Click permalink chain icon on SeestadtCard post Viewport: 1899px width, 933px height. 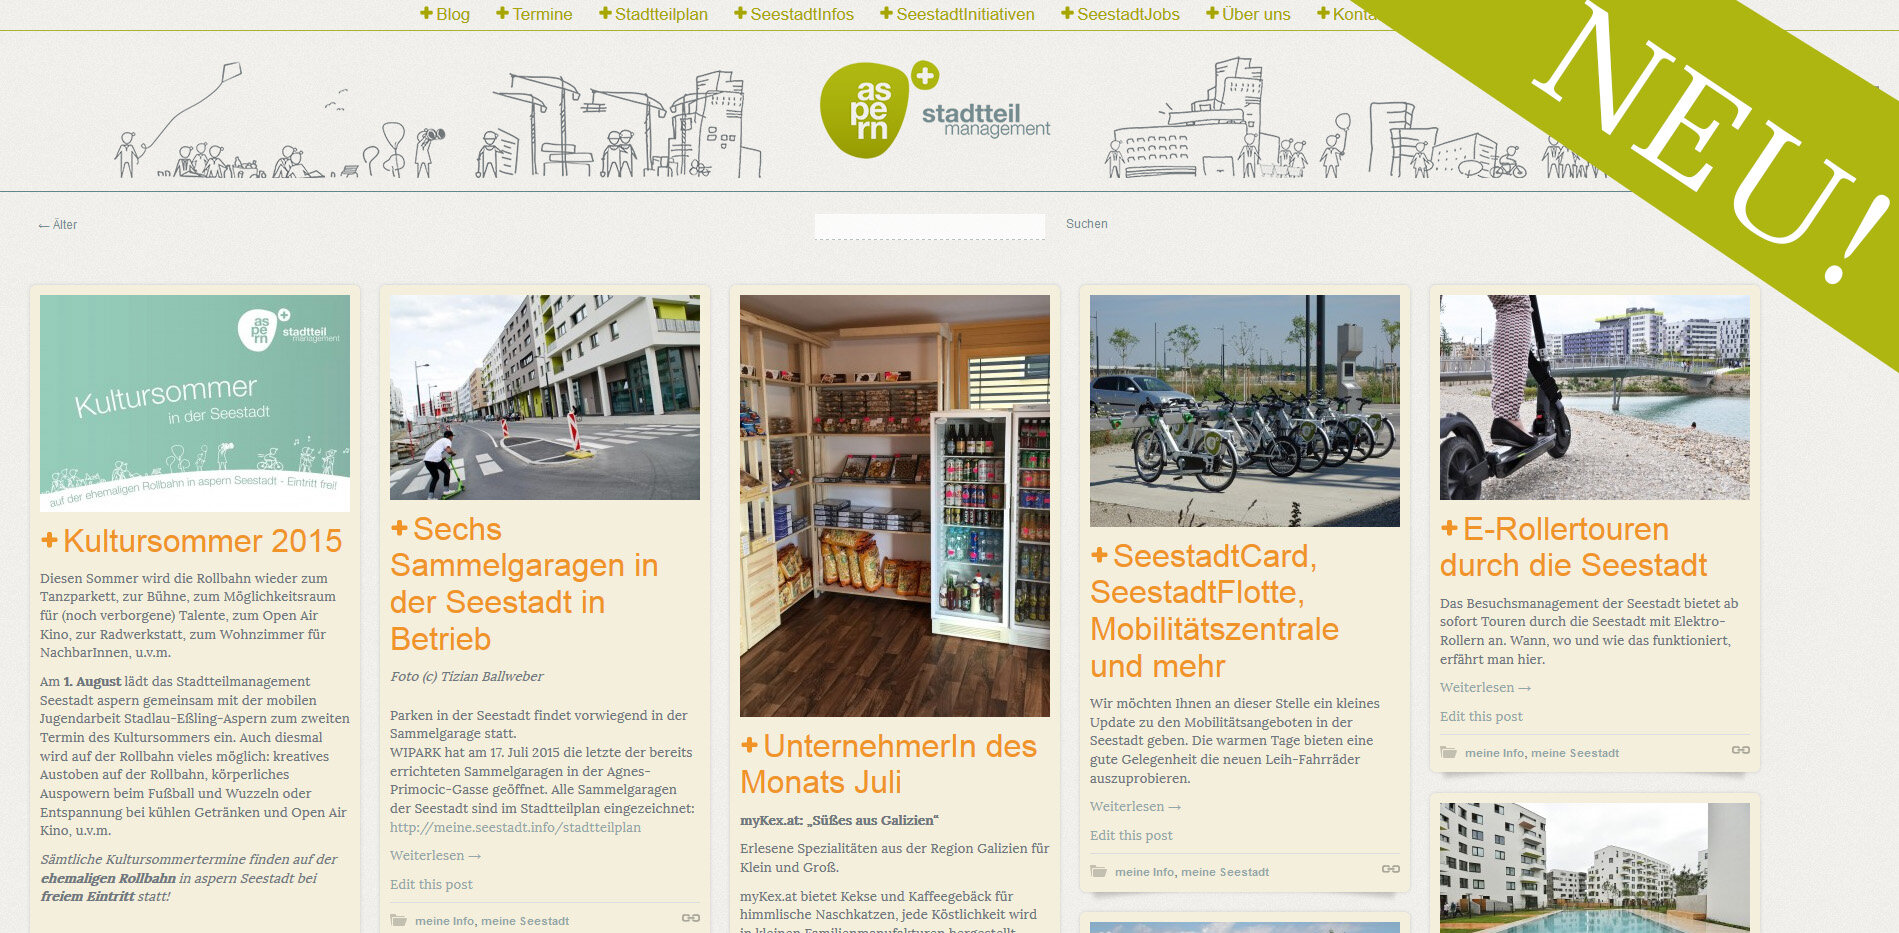pos(1391,869)
